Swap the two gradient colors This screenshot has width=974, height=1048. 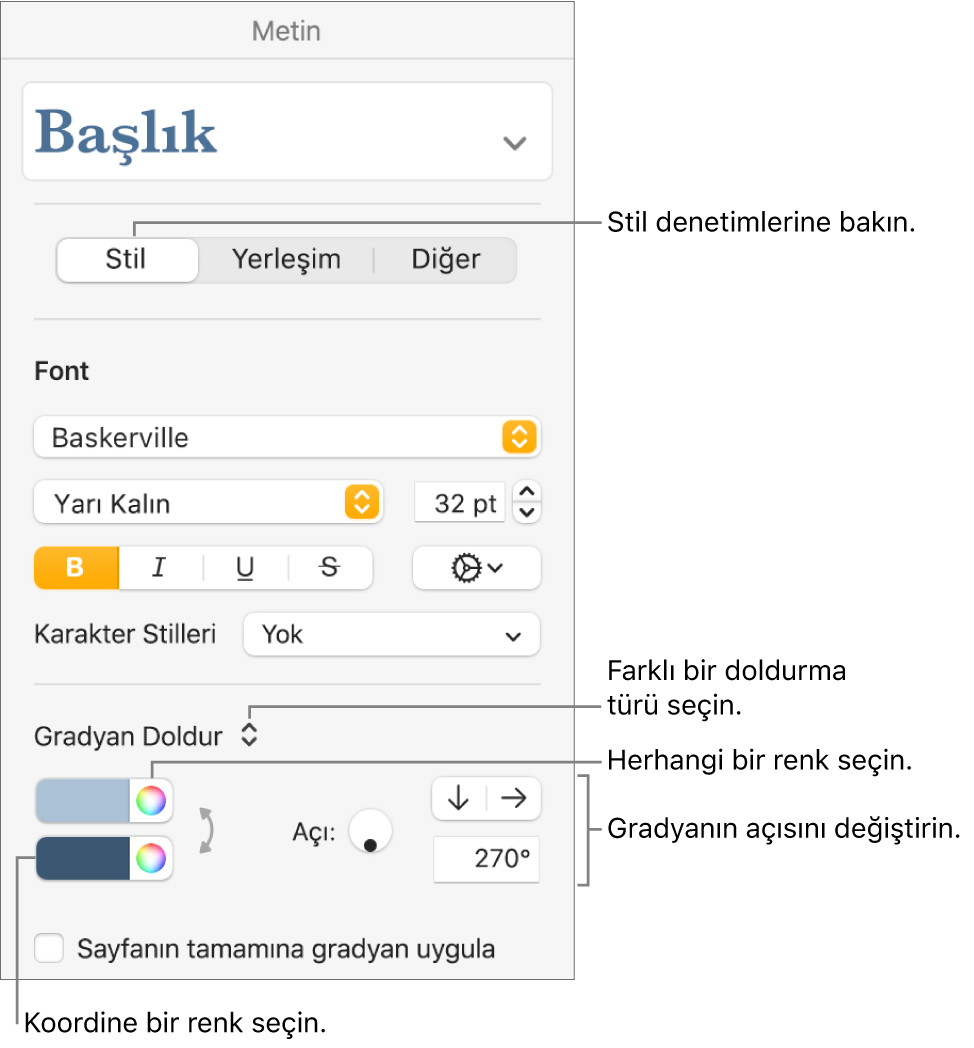coord(207,829)
